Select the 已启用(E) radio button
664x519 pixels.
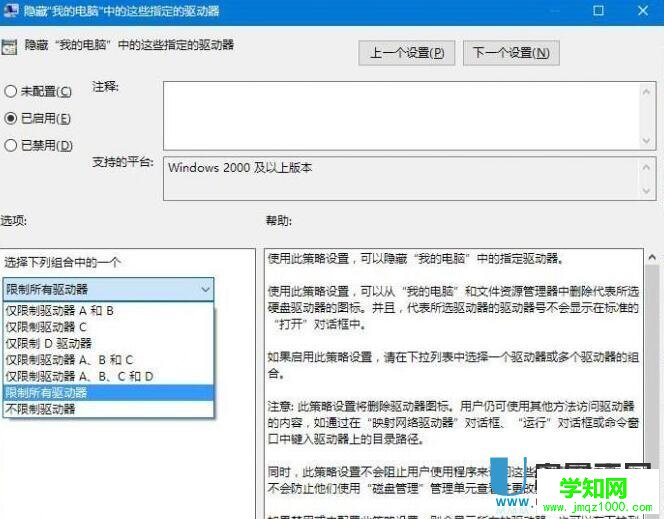point(11,118)
